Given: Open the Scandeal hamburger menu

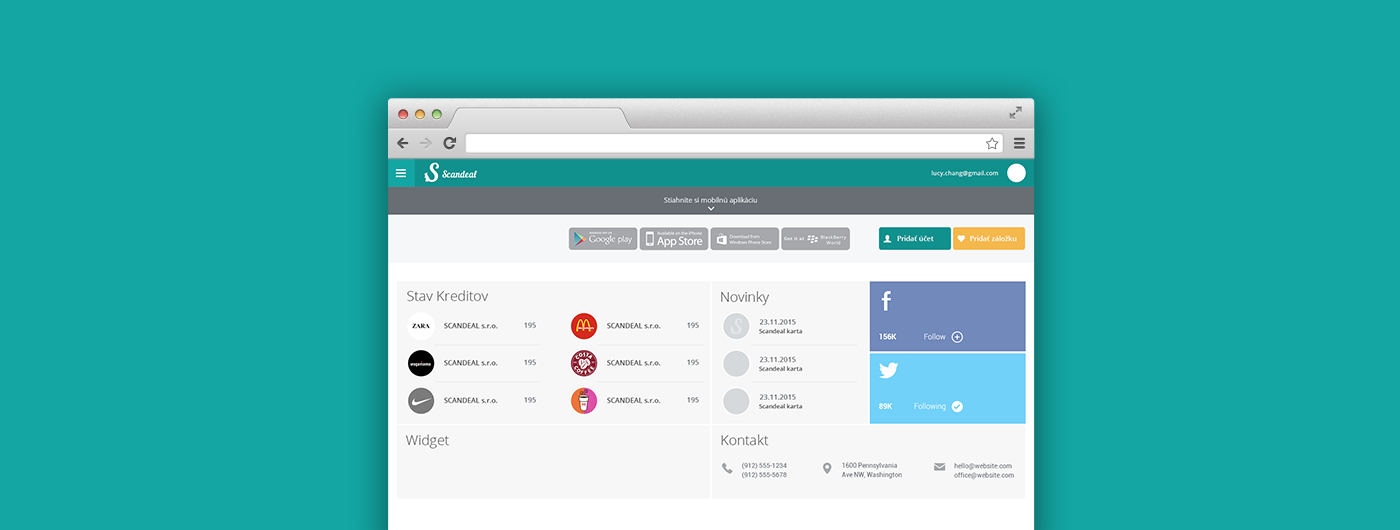Looking at the screenshot, I should 401,173.
